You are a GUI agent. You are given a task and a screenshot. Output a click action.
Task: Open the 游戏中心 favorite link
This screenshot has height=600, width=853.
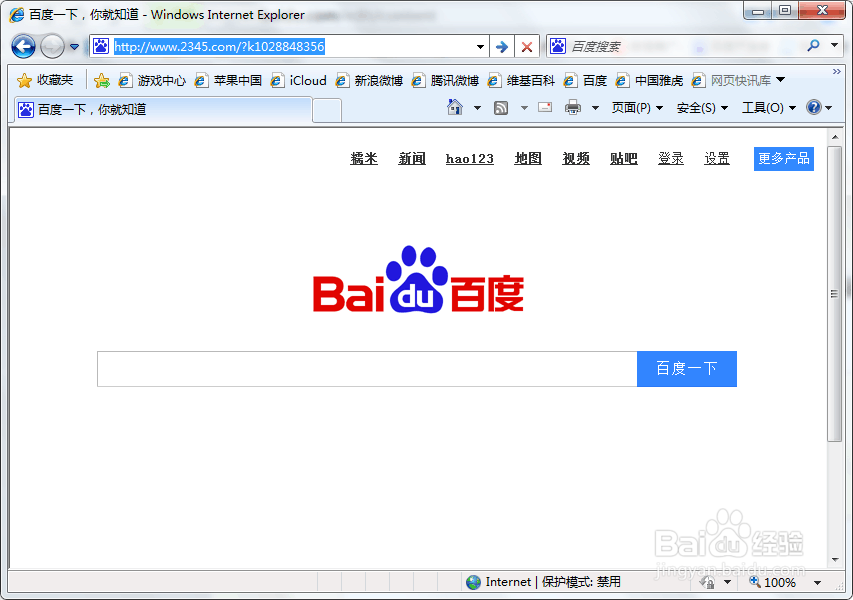tap(152, 81)
